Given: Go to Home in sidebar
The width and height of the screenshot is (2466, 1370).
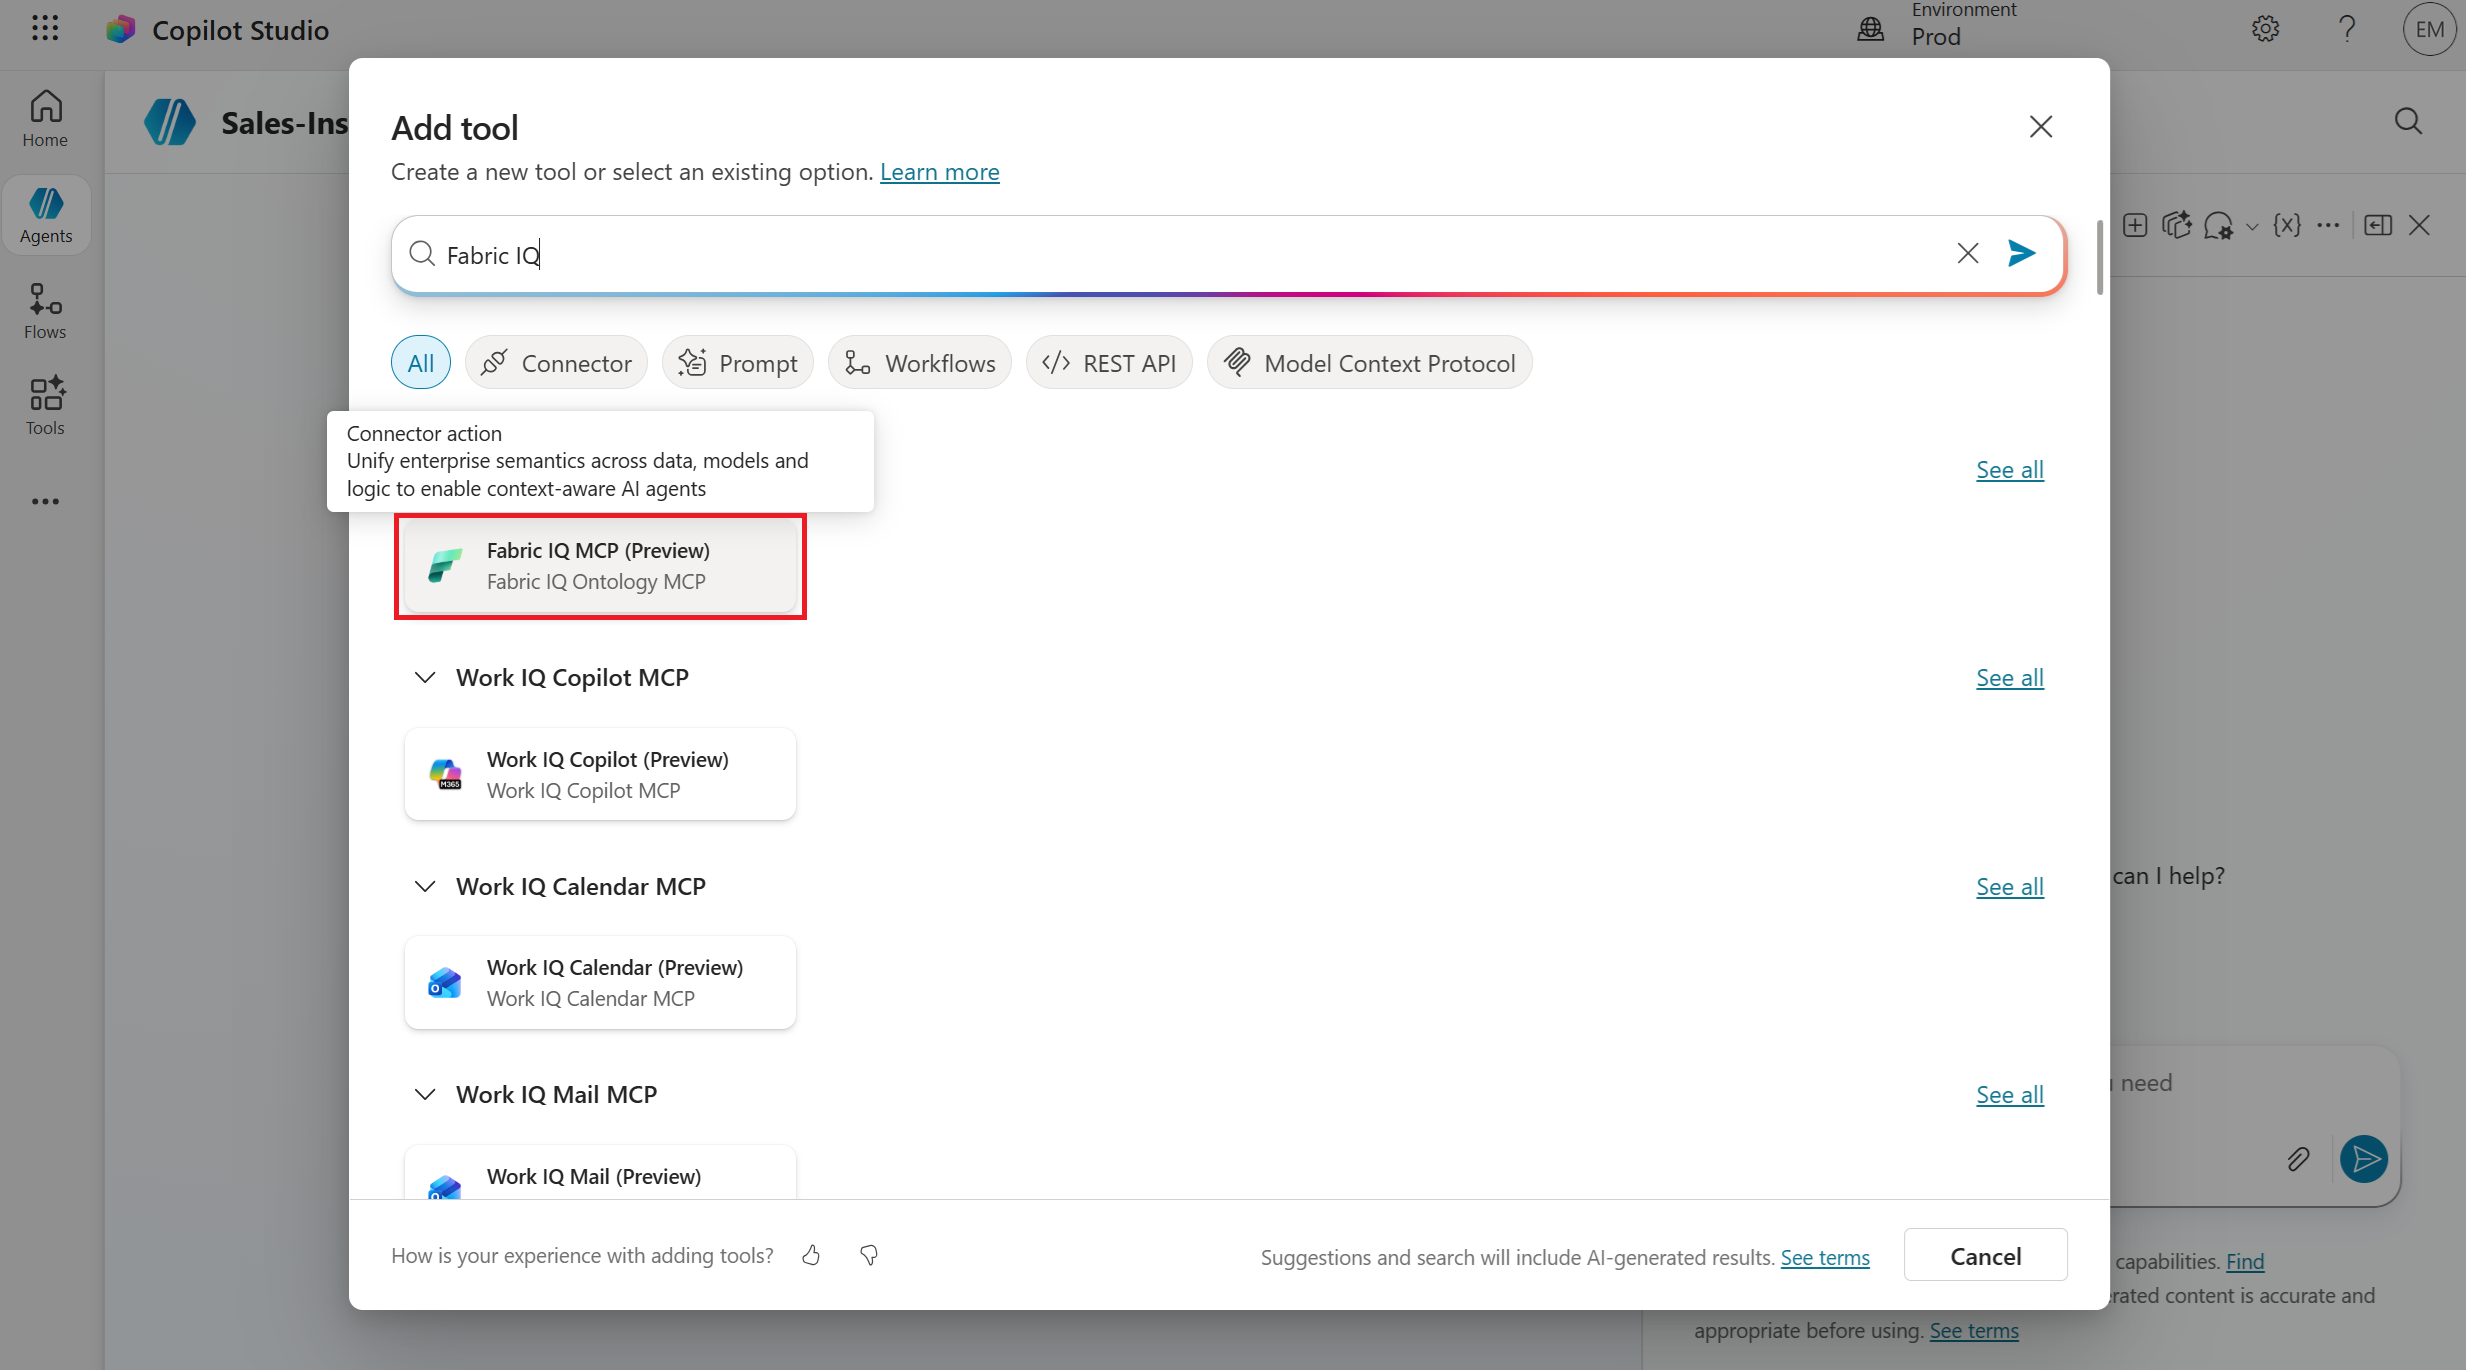Looking at the screenshot, I should [46, 119].
